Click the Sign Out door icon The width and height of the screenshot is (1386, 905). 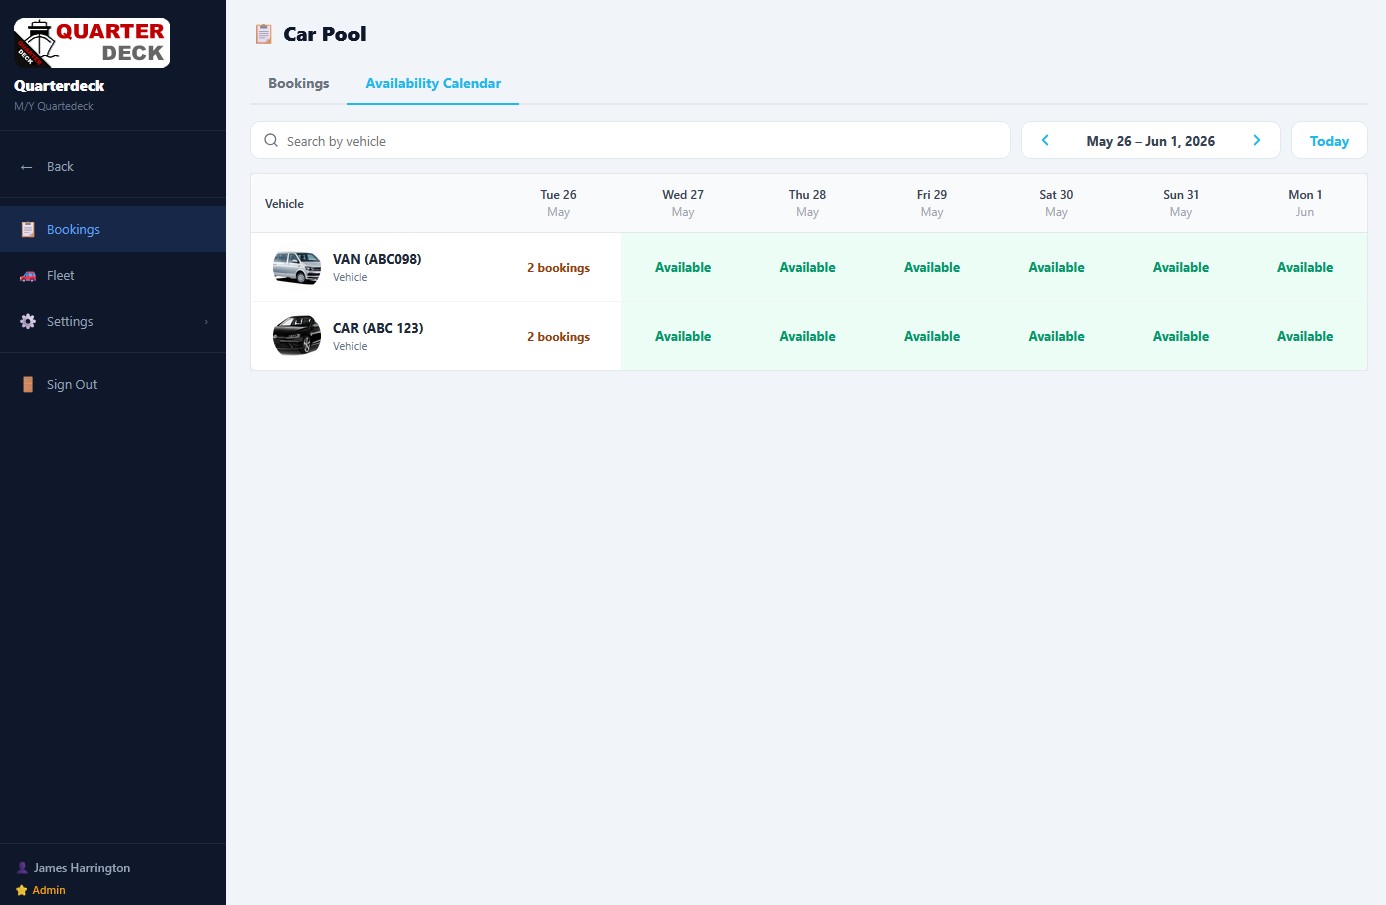[28, 385]
